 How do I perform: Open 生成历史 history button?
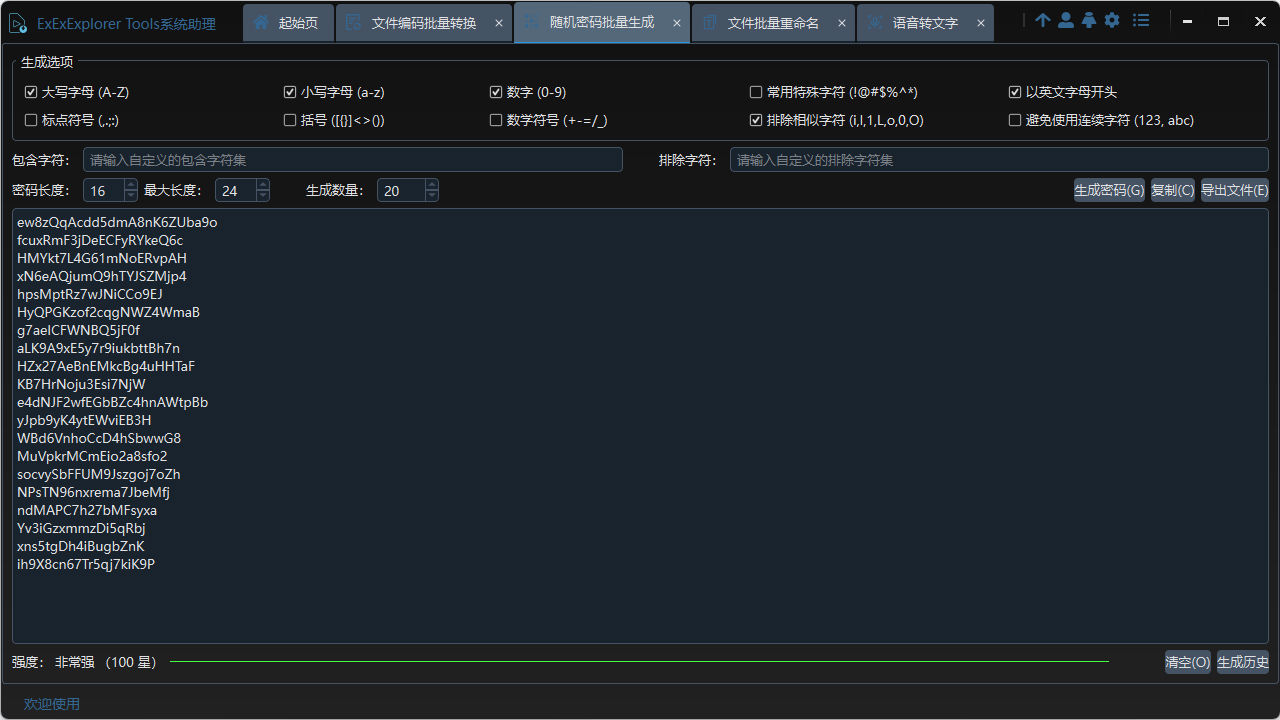[1242, 662]
